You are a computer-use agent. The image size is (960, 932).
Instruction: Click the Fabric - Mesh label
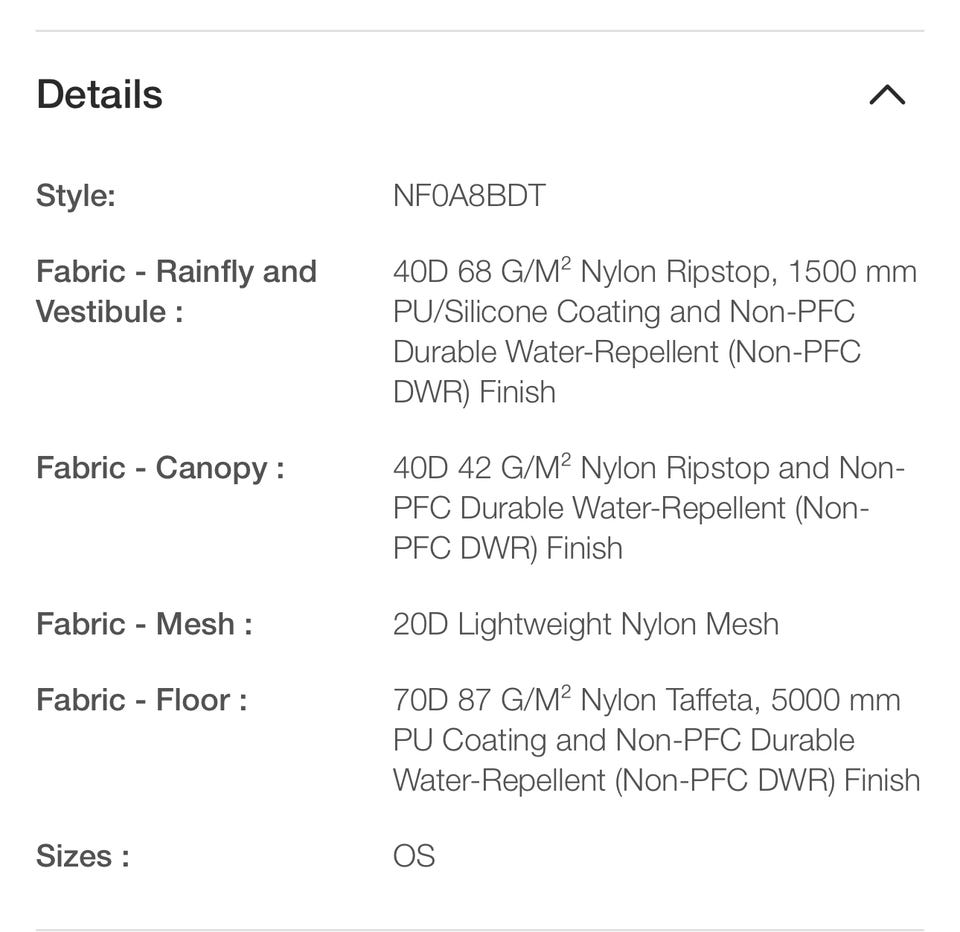click(144, 624)
